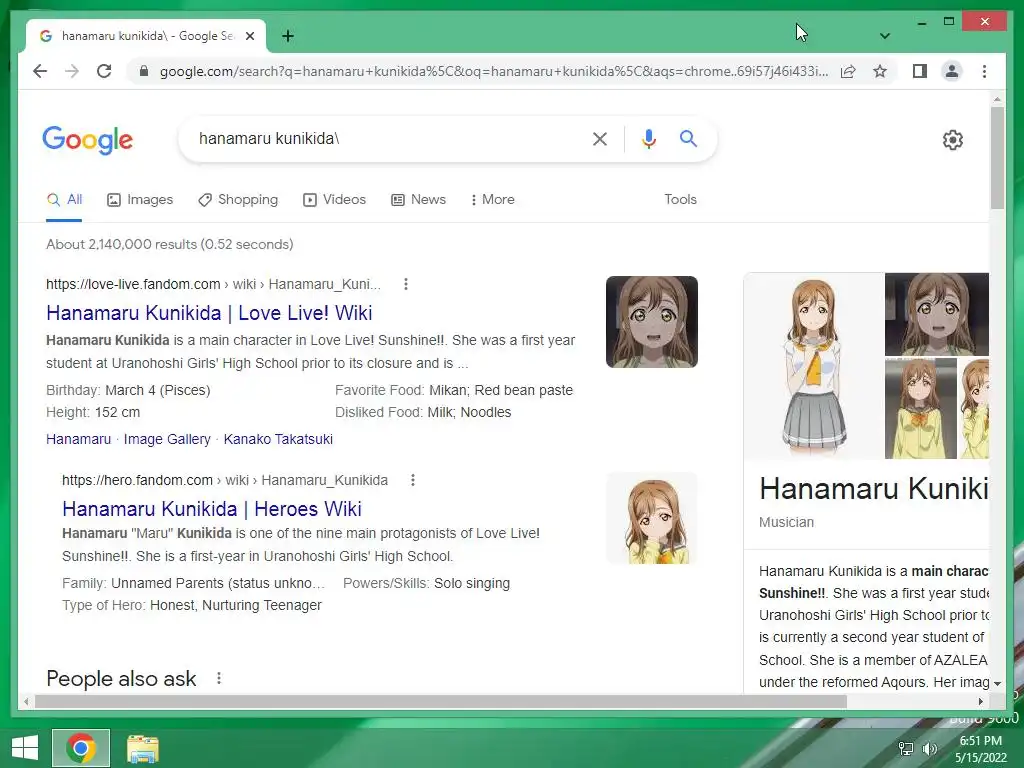Start voice search with the microphone icon
This screenshot has height=768, width=1024.
[648, 138]
